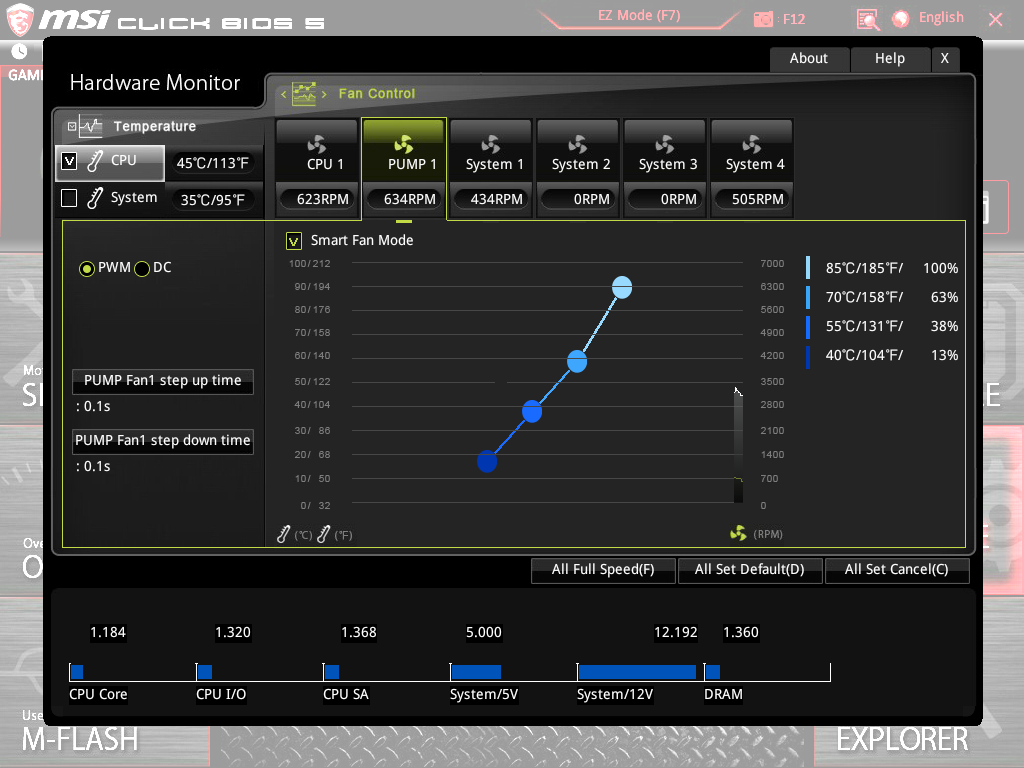This screenshot has height=768, width=1024.
Task: Click the System/12V voltage bar
Action: (637, 672)
